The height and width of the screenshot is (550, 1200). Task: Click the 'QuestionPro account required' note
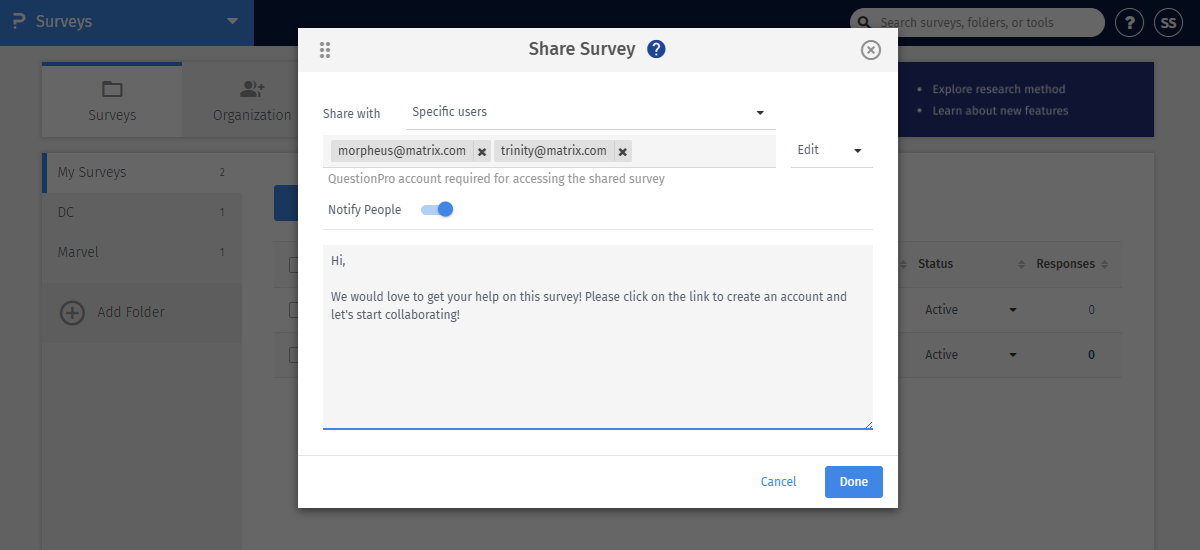click(x=496, y=179)
